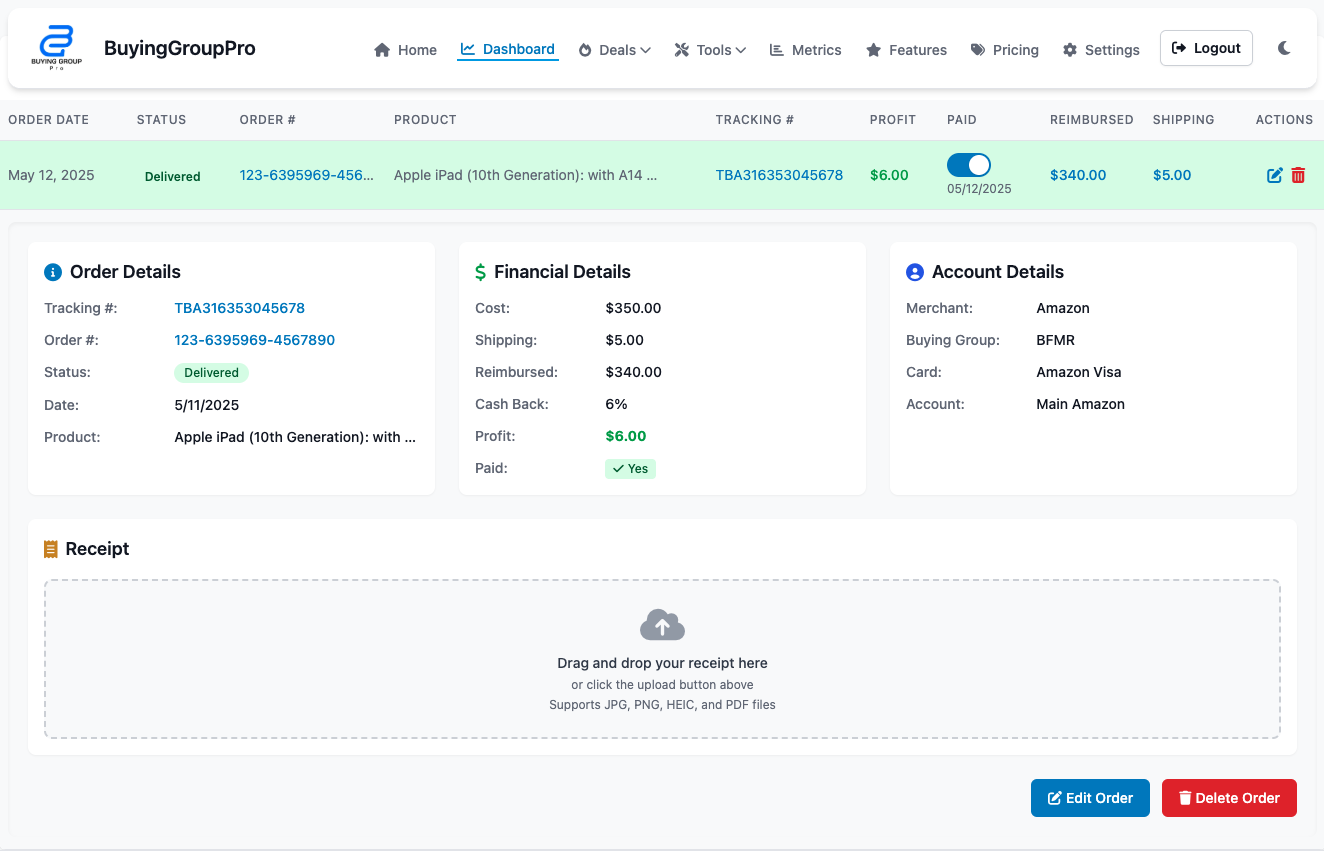Screen dimensions: 1324x852
Task: Navigate to Features page
Action: [906, 50]
